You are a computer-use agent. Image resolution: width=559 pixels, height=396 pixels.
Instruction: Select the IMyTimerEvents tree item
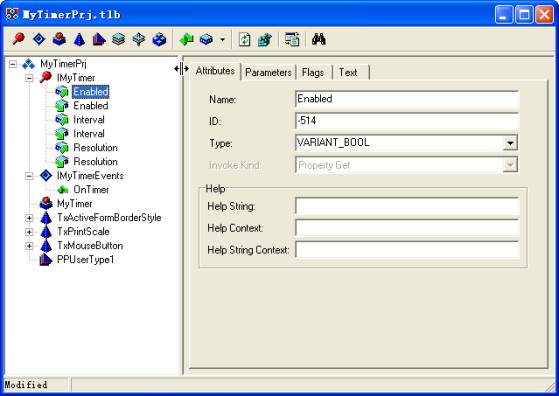tap(90, 175)
